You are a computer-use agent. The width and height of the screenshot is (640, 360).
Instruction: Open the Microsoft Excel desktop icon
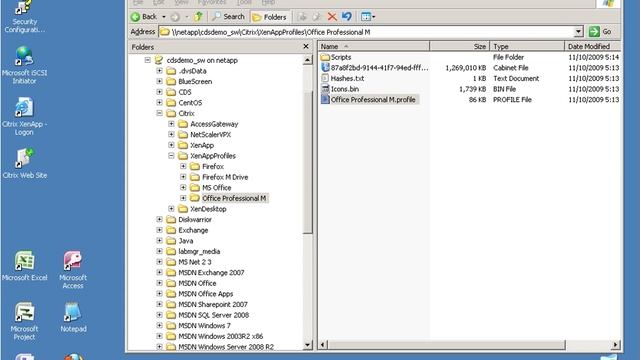click(24, 266)
